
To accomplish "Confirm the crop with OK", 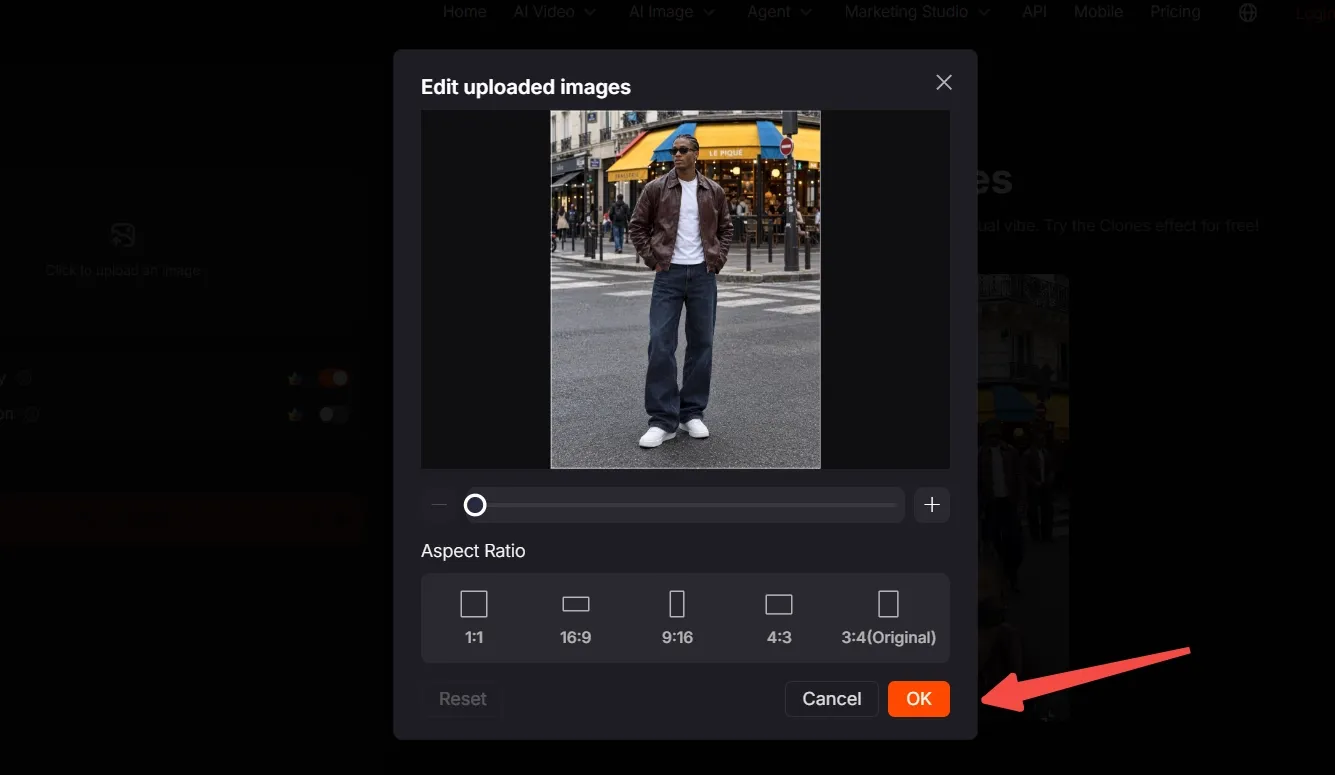I will point(919,699).
